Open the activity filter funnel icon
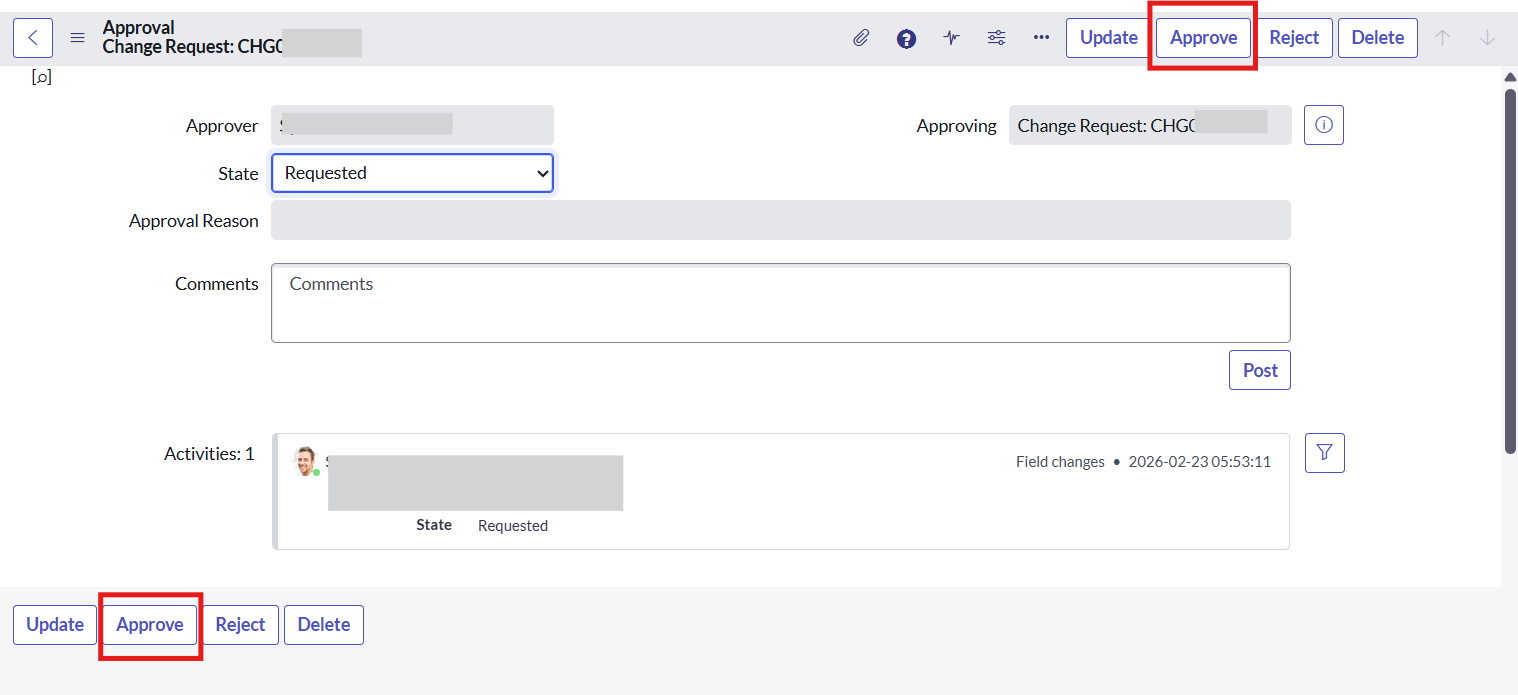 pyautogui.click(x=1325, y=453)
